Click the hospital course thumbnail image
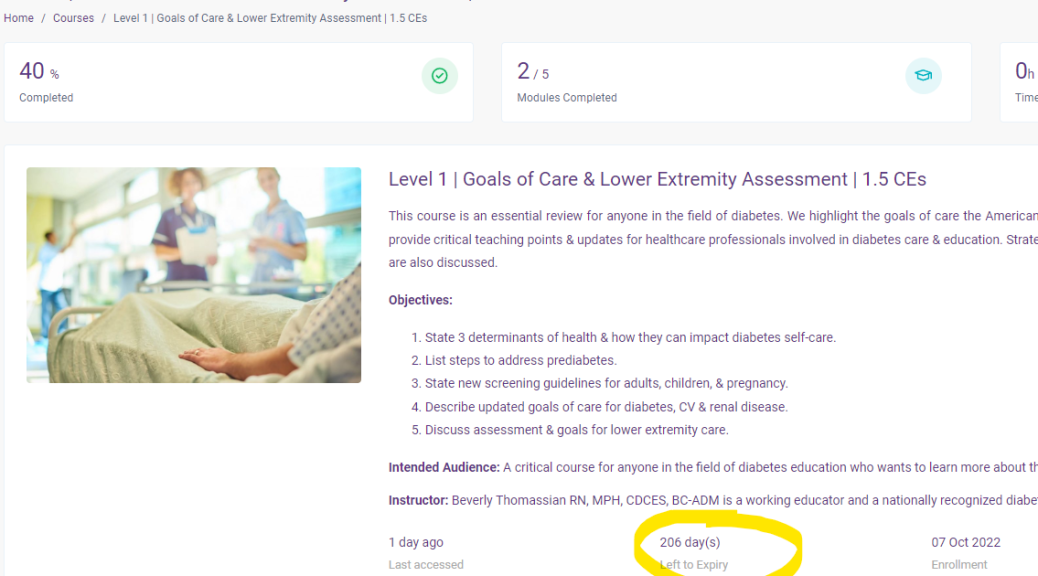 pos(194,275)
